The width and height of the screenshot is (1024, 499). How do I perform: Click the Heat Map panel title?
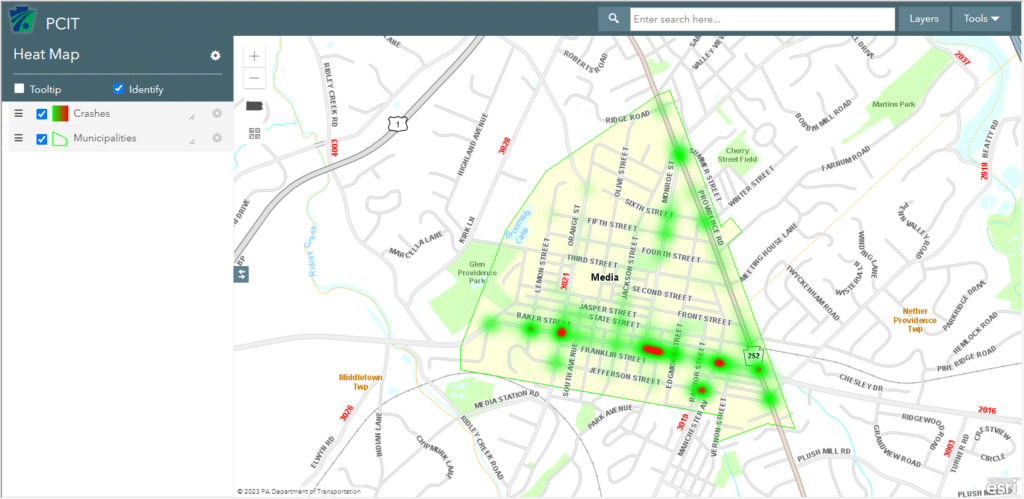click(46, 55)
